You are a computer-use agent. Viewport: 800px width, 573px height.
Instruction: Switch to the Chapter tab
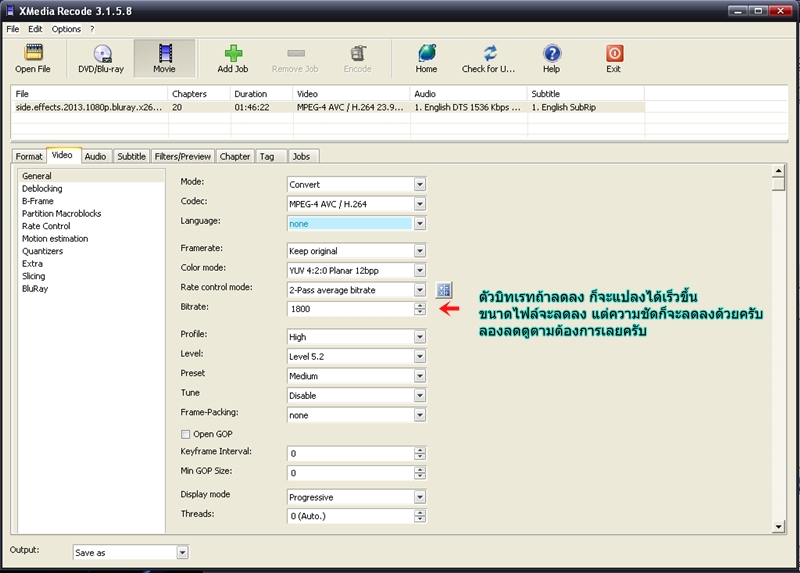[235, 157]
